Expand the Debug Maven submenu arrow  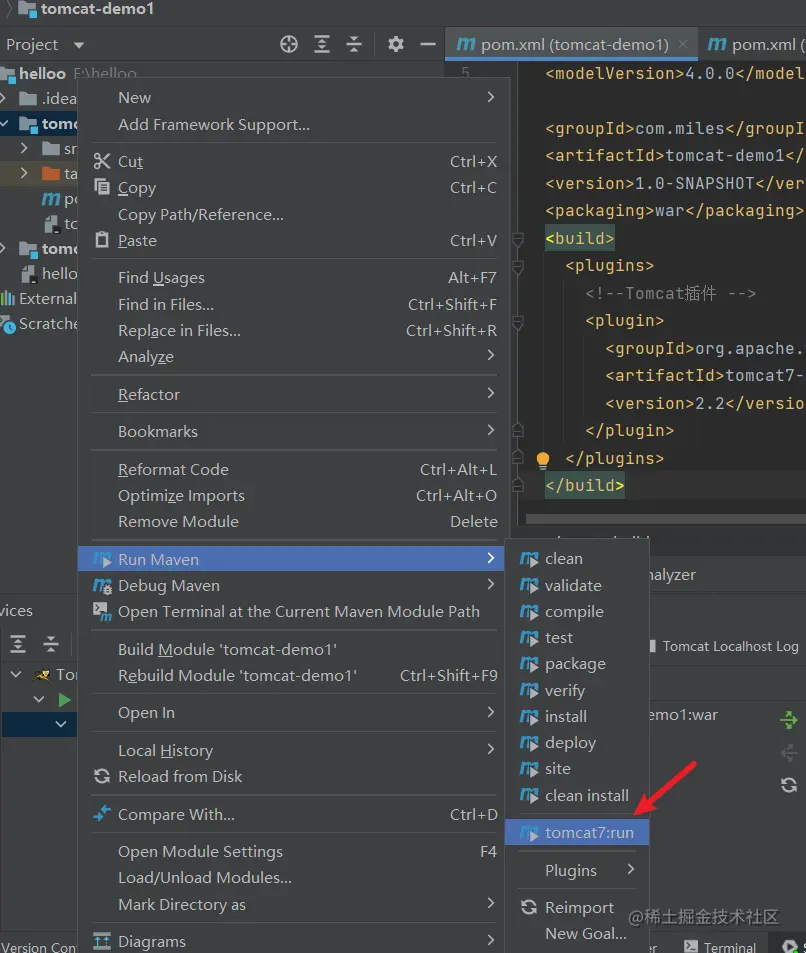(x=491, y=585)
